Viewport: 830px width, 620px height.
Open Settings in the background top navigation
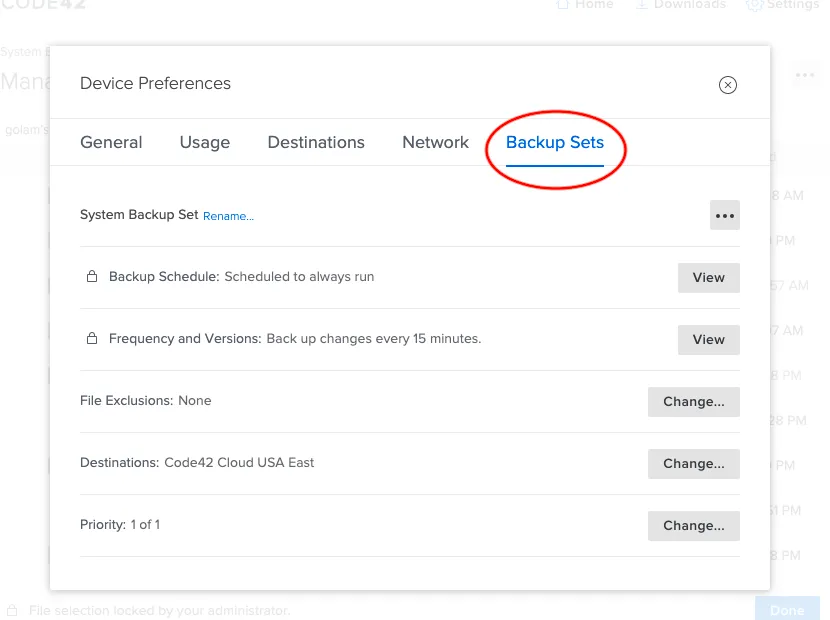click(782, 5)
